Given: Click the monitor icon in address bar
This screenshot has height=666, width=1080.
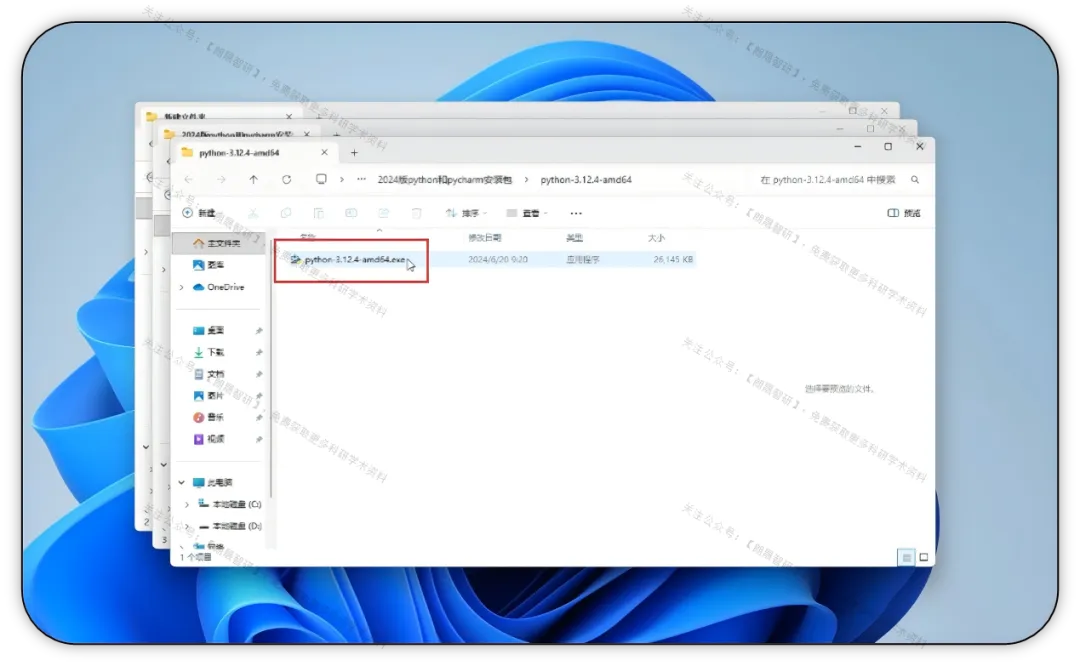Looking at the screenshot, I should [321, 179].
